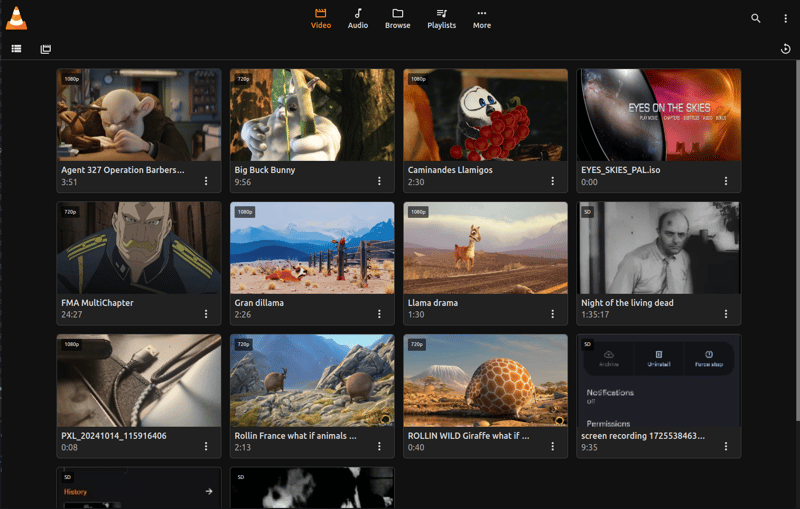The height and width of the screenshot is (509, 800).
Task: Play the Gran dillama thumbnail
Action: coord(312,248)
